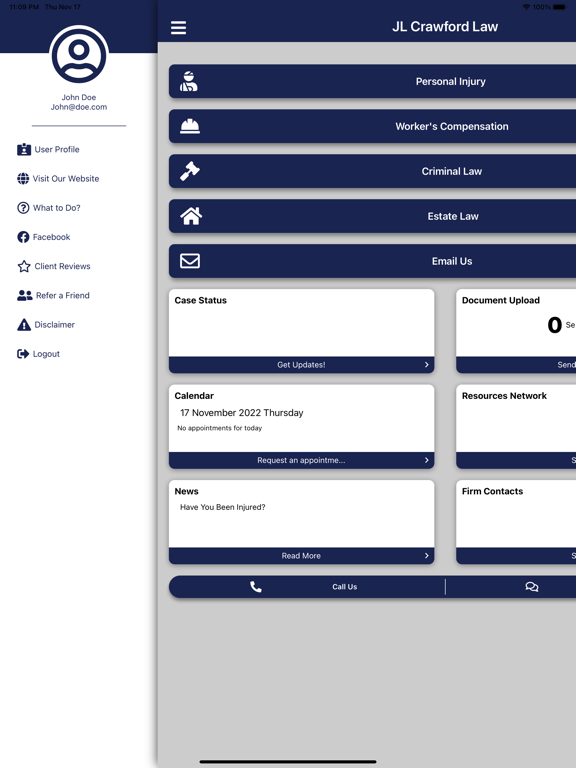Open Estate Law section

point(372,216)
